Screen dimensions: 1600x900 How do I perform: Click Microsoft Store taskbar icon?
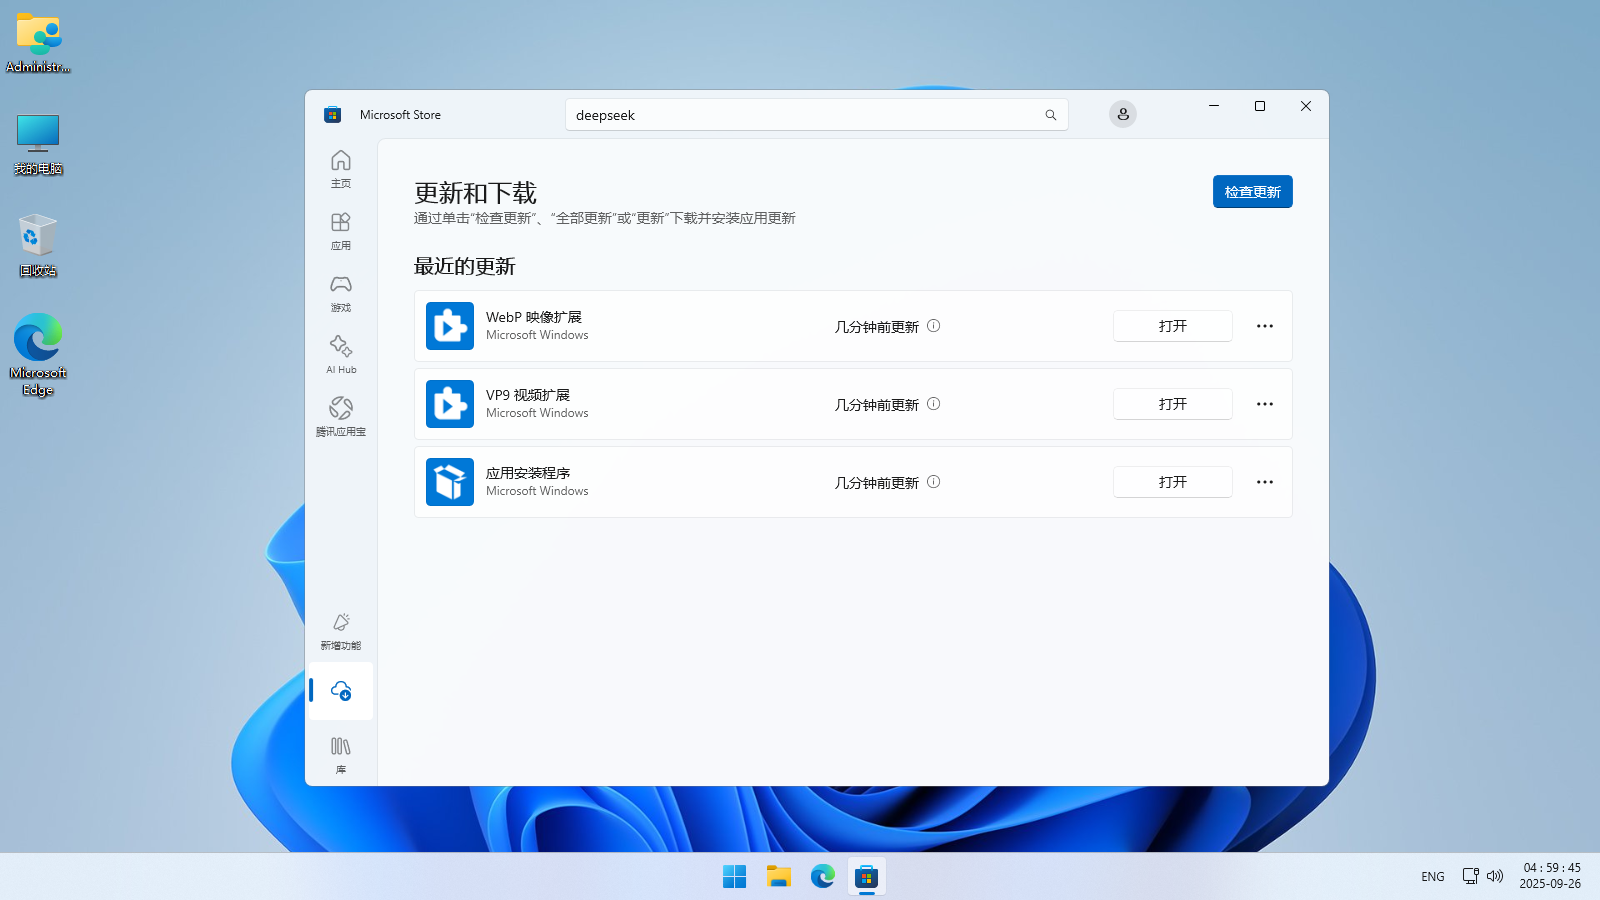coord(867,877)
